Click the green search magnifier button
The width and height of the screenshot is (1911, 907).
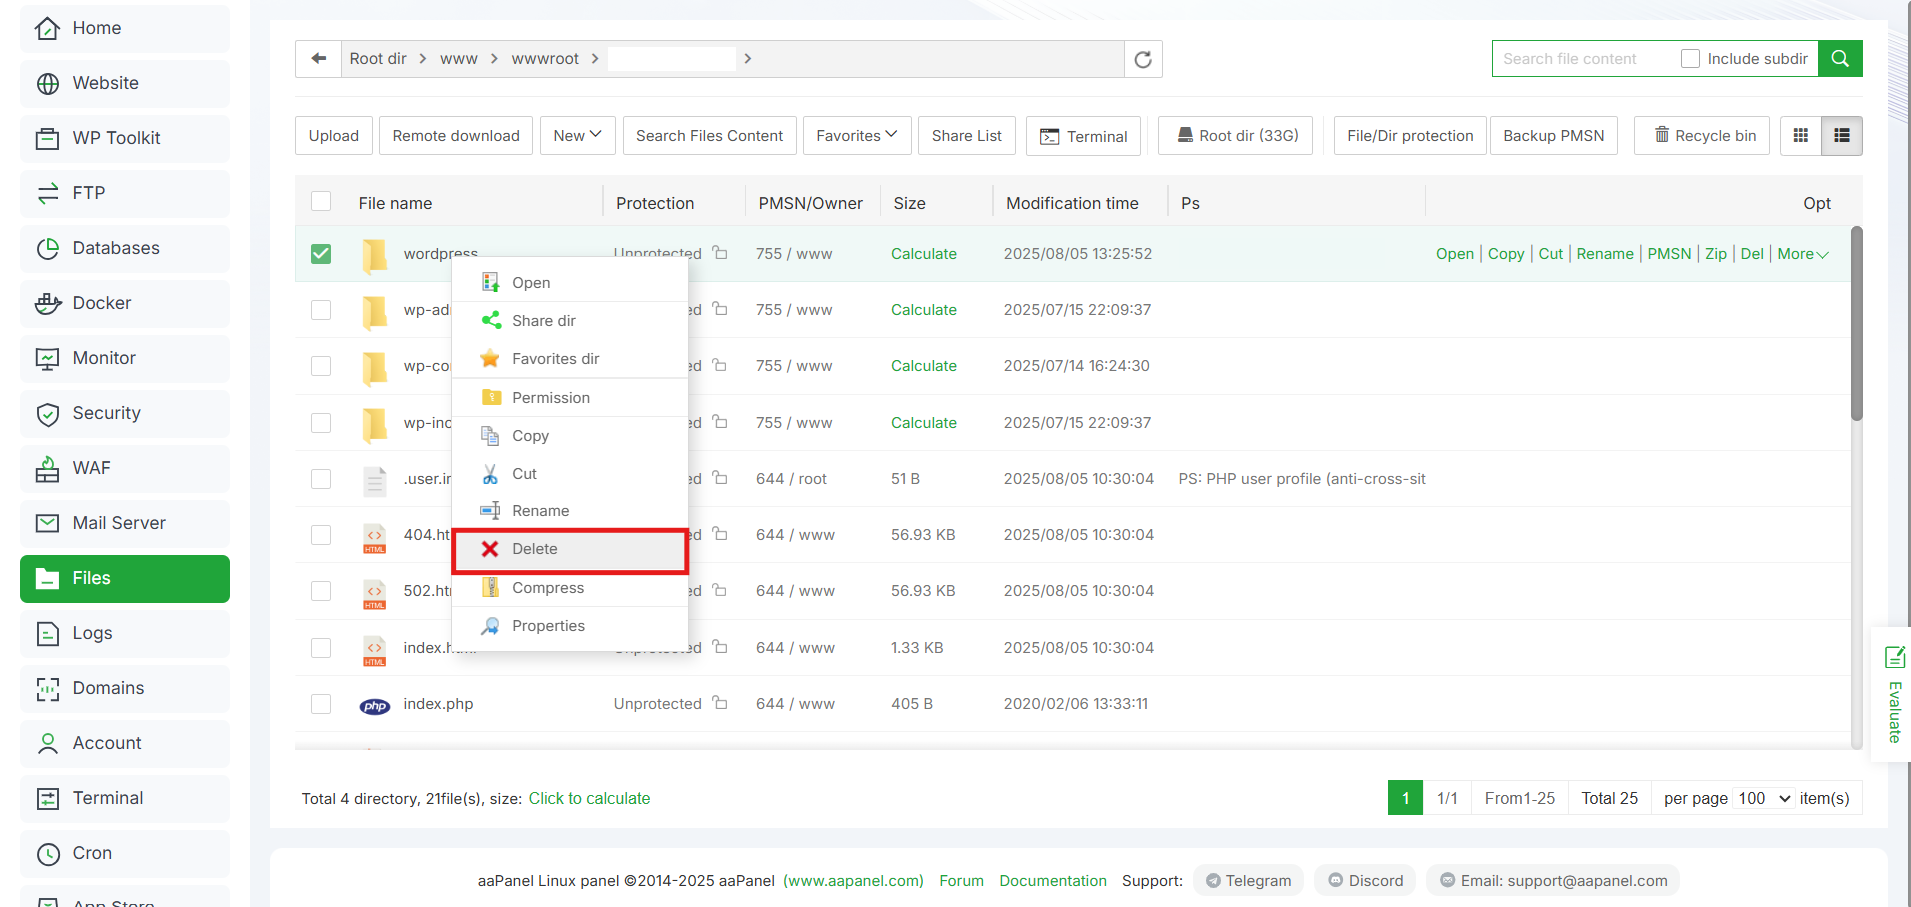click(1839, 59)
